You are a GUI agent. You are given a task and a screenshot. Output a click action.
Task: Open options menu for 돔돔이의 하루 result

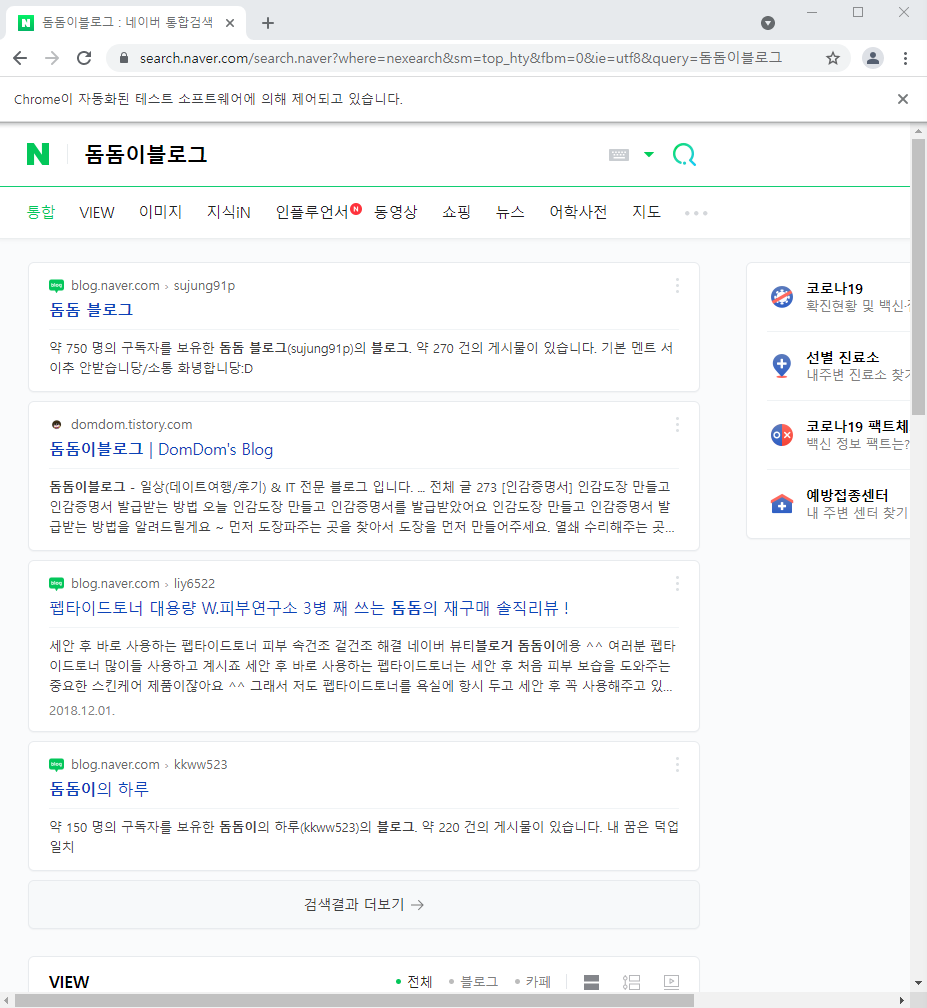(x=677, y=764)
